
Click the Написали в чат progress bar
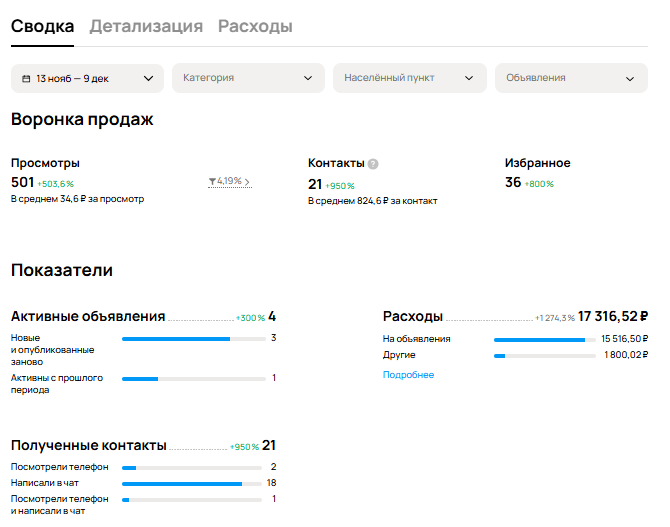pyautogui.click(x=191, y=483)
